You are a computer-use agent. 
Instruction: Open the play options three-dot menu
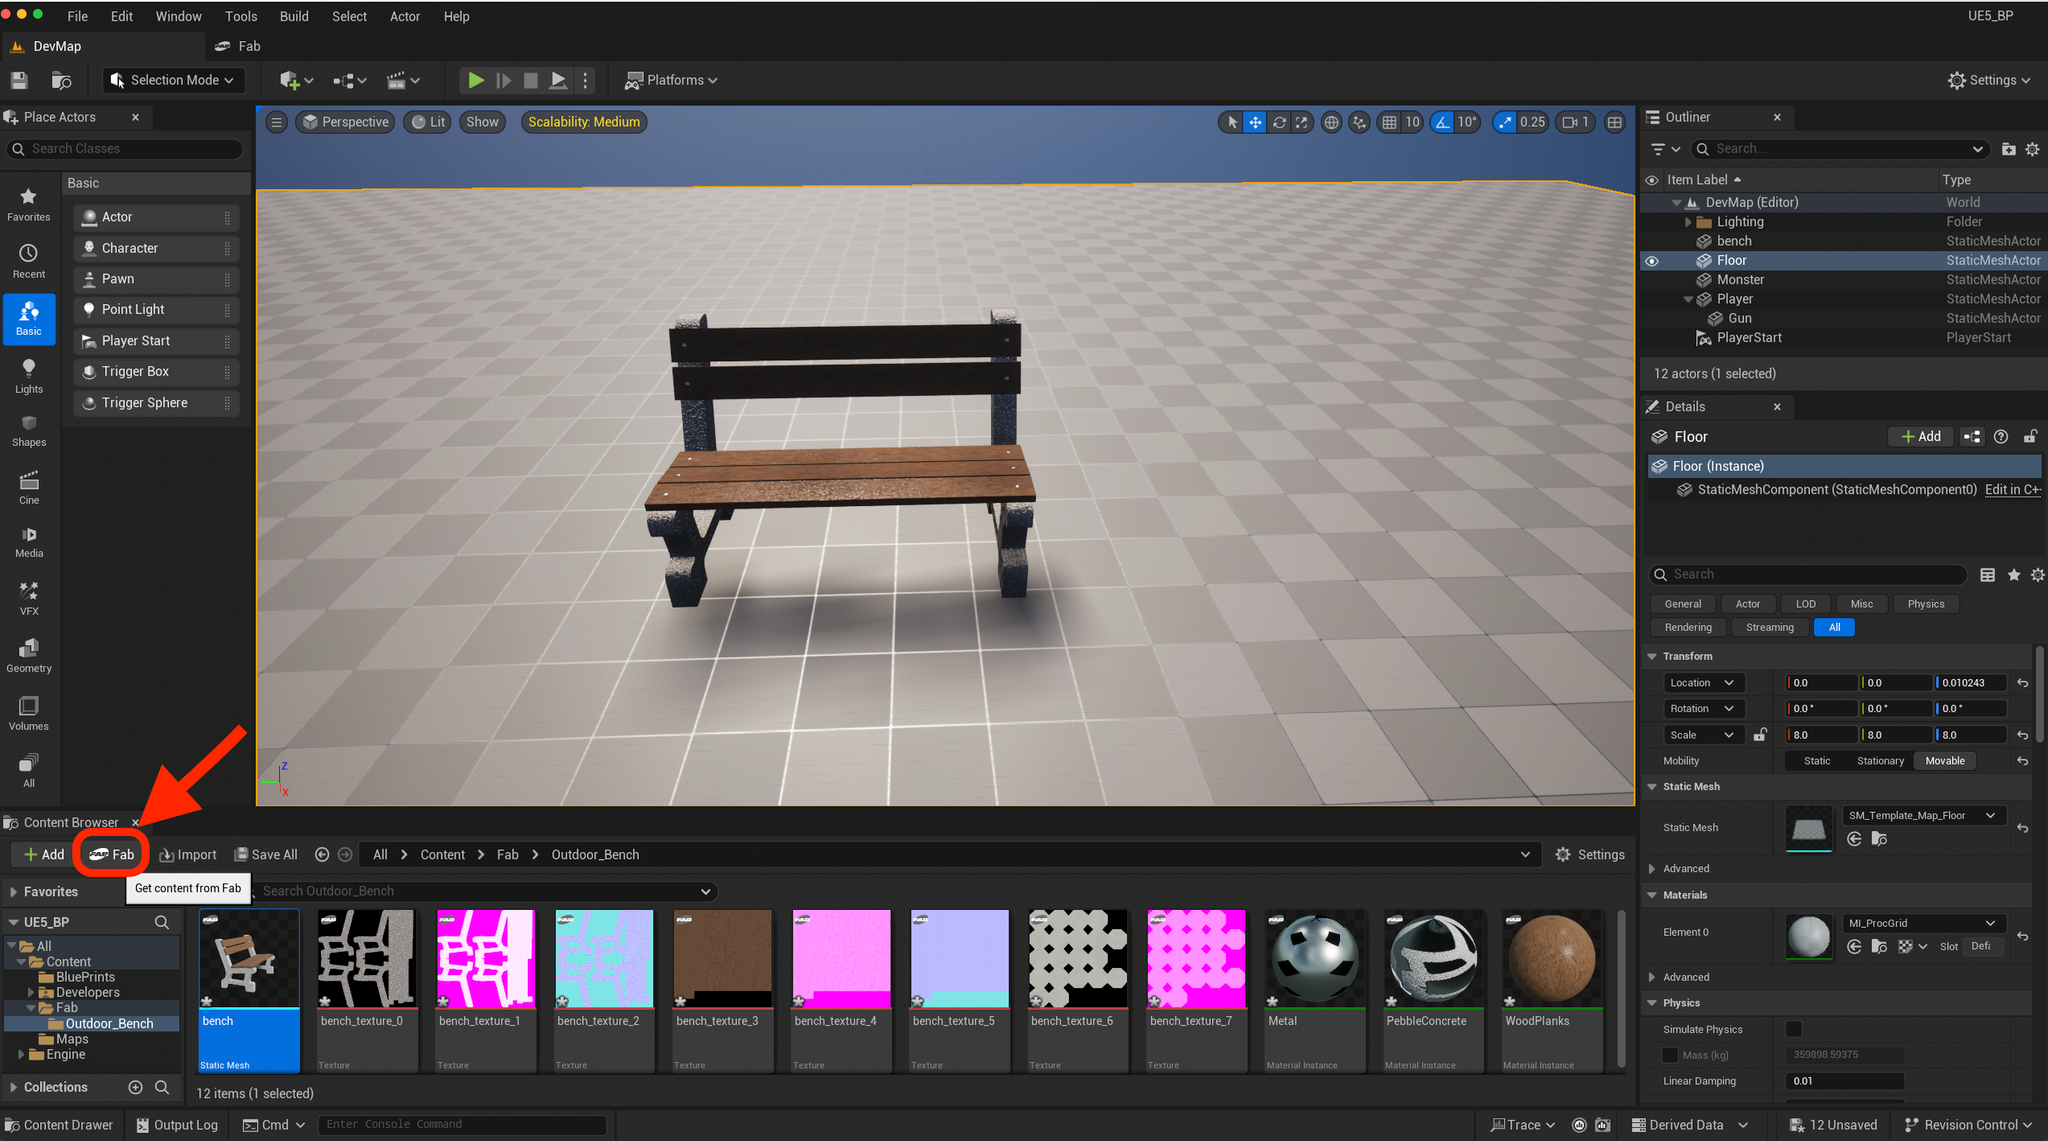pyautogui.click(x=586, y=80)
